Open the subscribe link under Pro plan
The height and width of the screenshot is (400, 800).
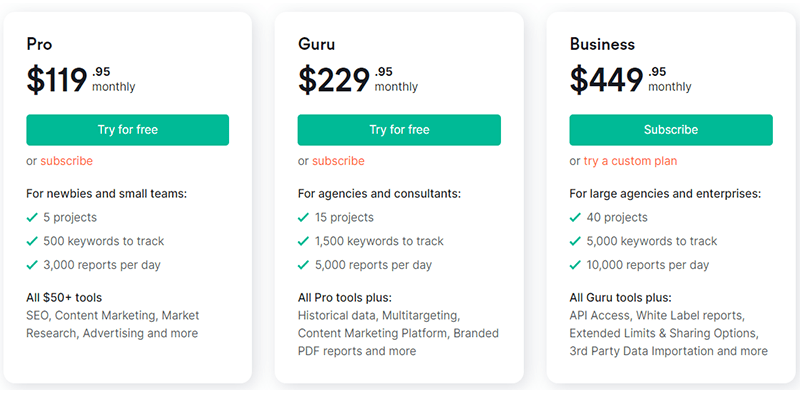[67, 161]
